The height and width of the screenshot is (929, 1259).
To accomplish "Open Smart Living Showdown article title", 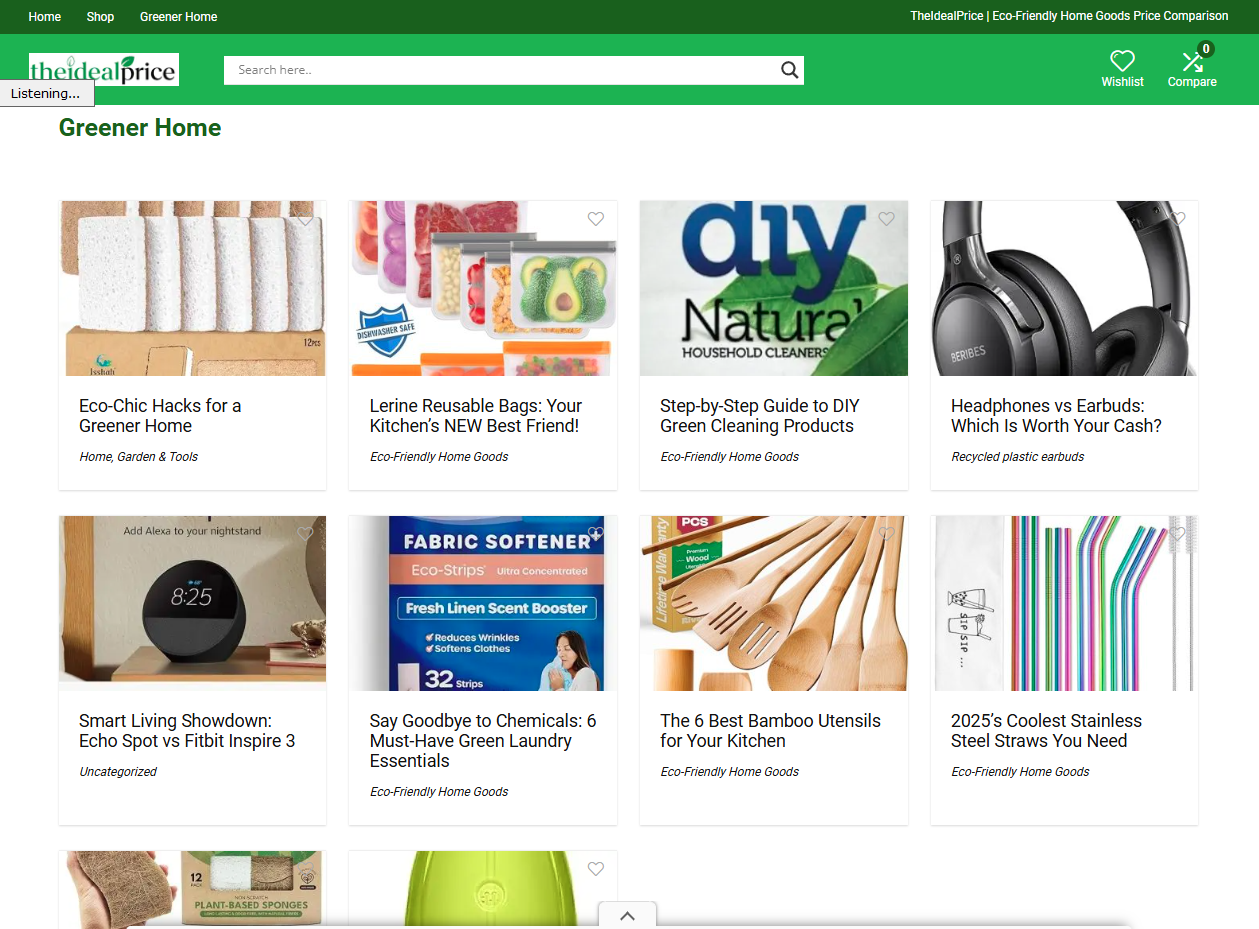I will click(x=187, y=731).
